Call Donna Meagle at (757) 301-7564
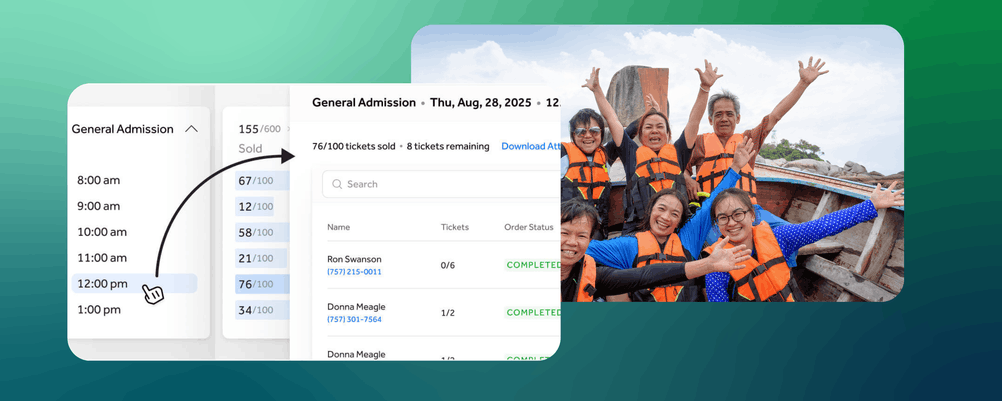1002x401 pixels. [x=354, y=319]
